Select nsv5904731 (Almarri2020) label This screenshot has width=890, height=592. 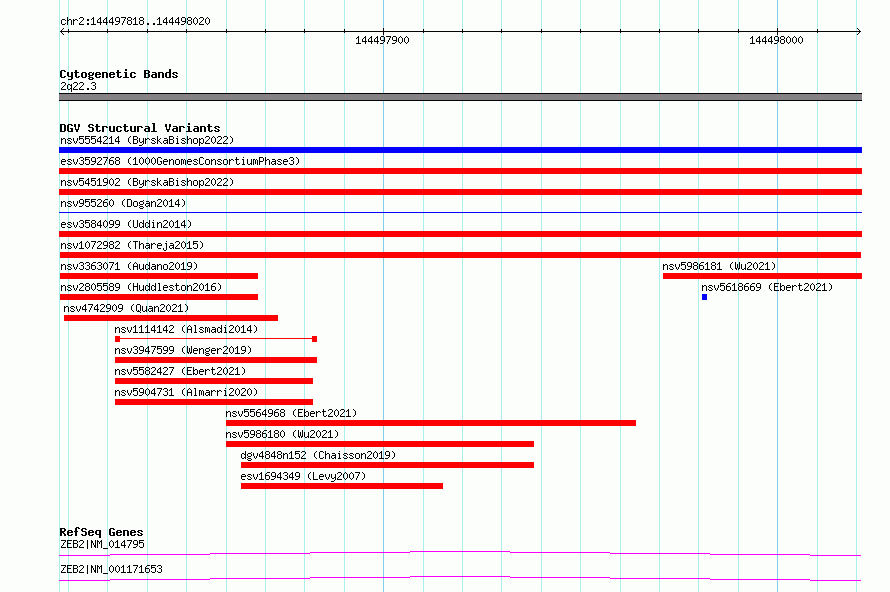(186, 392)
